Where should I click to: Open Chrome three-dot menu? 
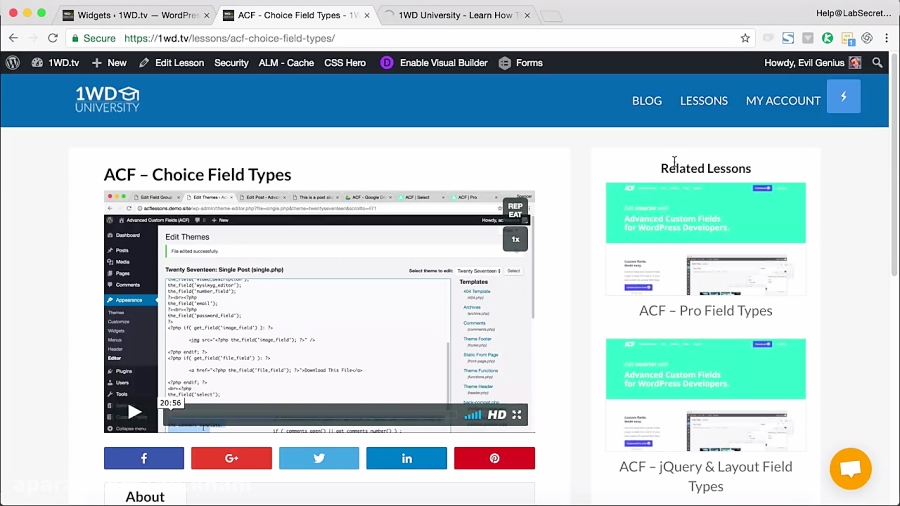pos(887,38)
